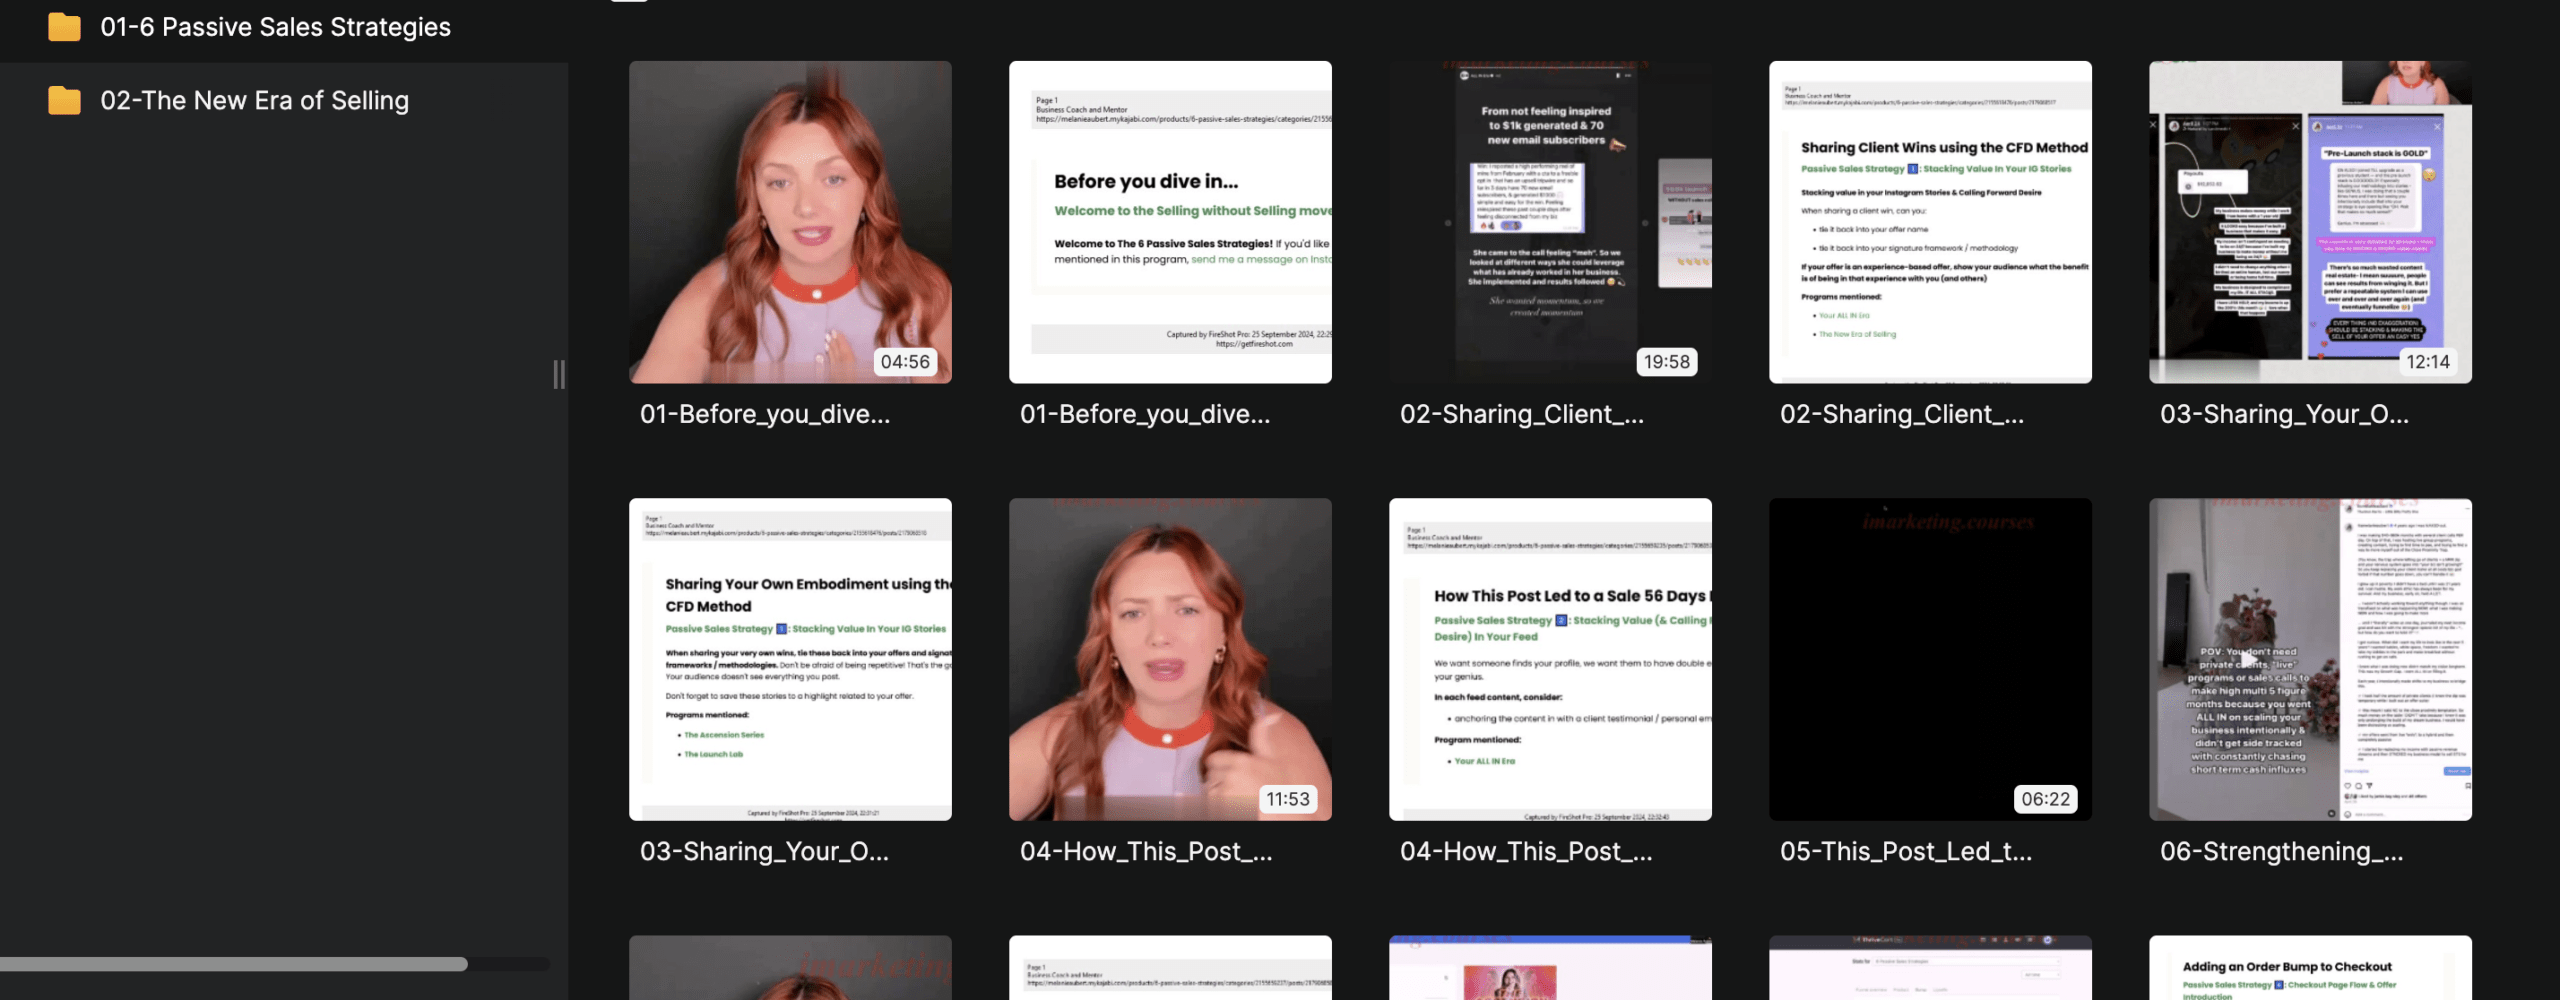Open the 04:56 Before you dive video thumbnail
Viewport: 2560px width, 1000px height.
(x=789, y=221)
